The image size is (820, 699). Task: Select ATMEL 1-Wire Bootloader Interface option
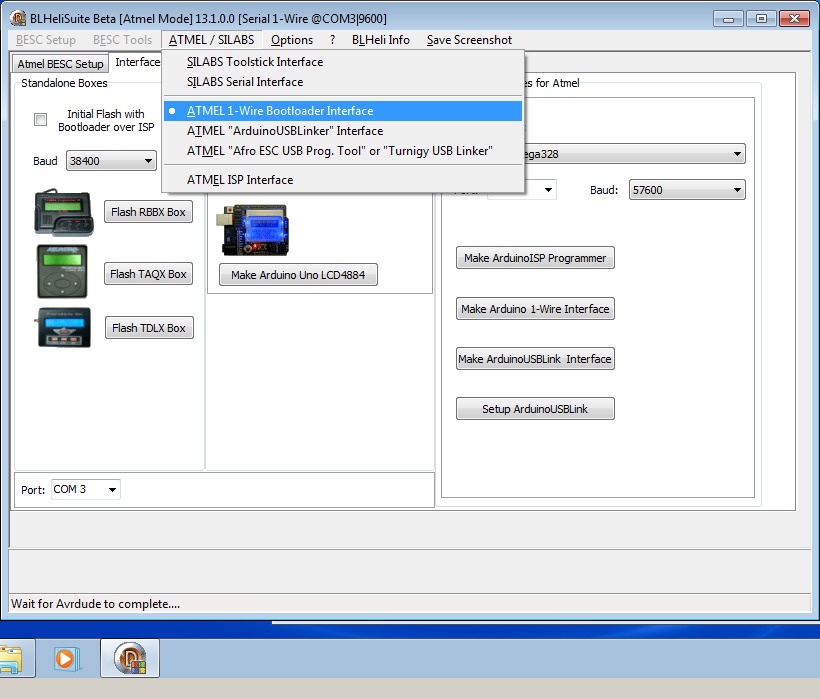(343, 111)
